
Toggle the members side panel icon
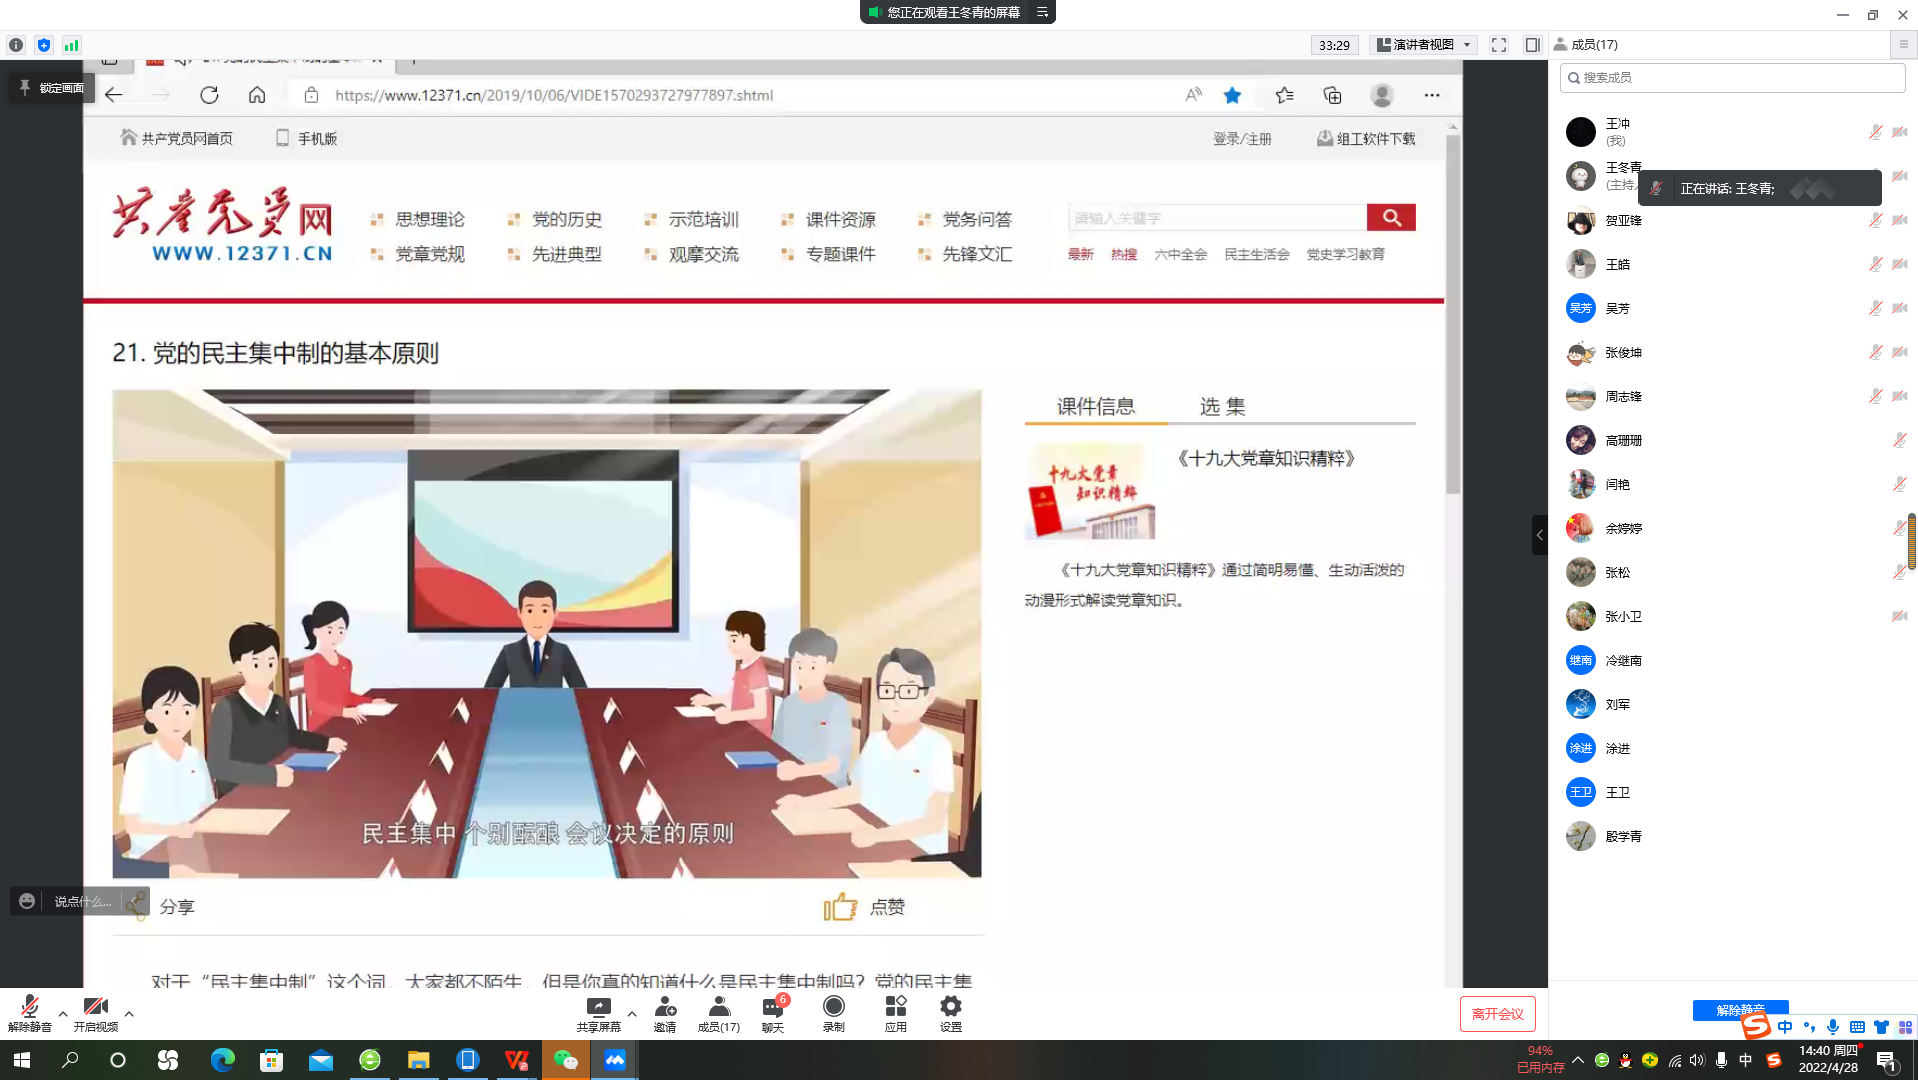(1532, 45)
